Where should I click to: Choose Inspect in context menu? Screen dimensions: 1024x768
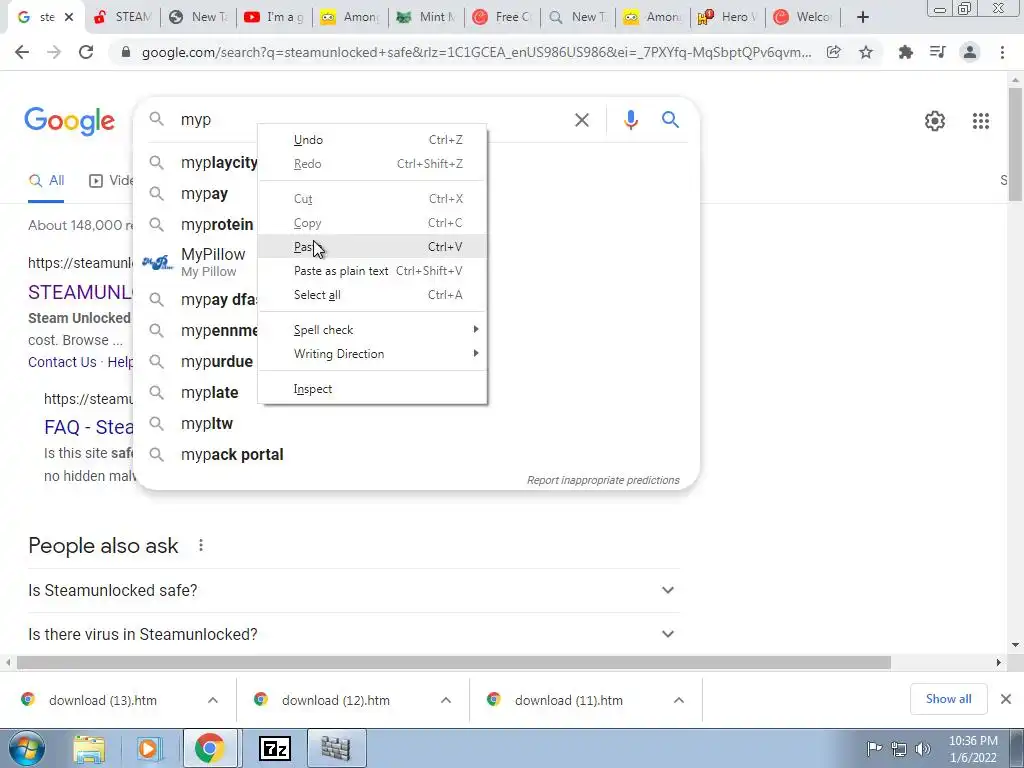pyautogui.click(x=372, y=389)
